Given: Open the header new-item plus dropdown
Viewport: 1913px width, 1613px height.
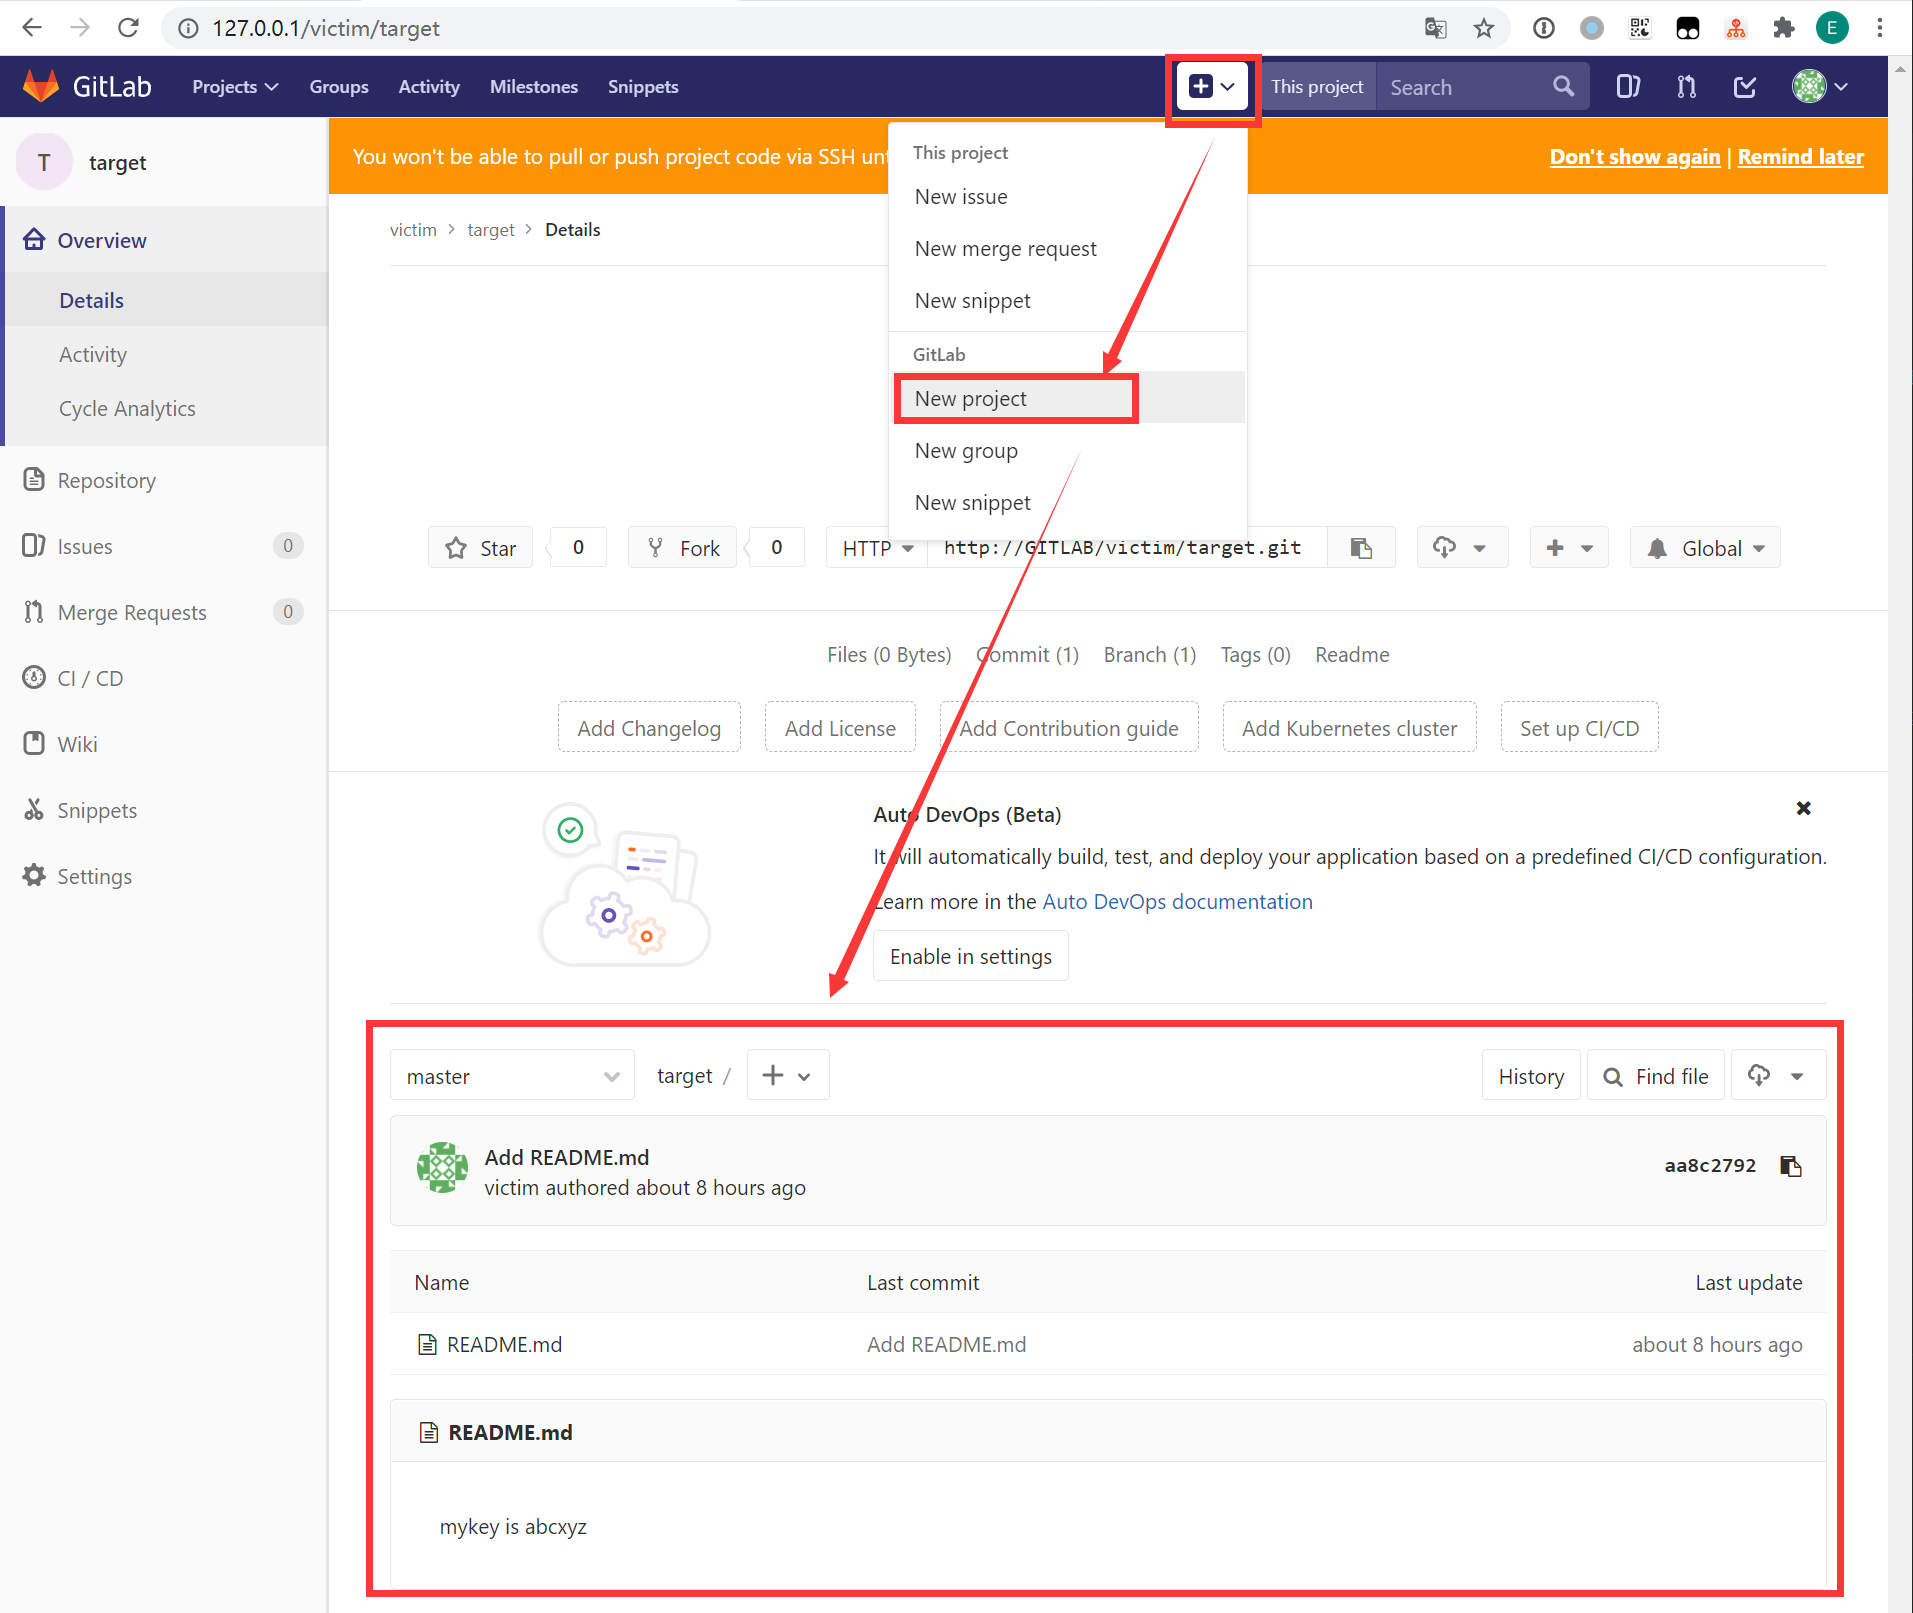Looking at the screenshot, I should click(x=1212, y=87).
